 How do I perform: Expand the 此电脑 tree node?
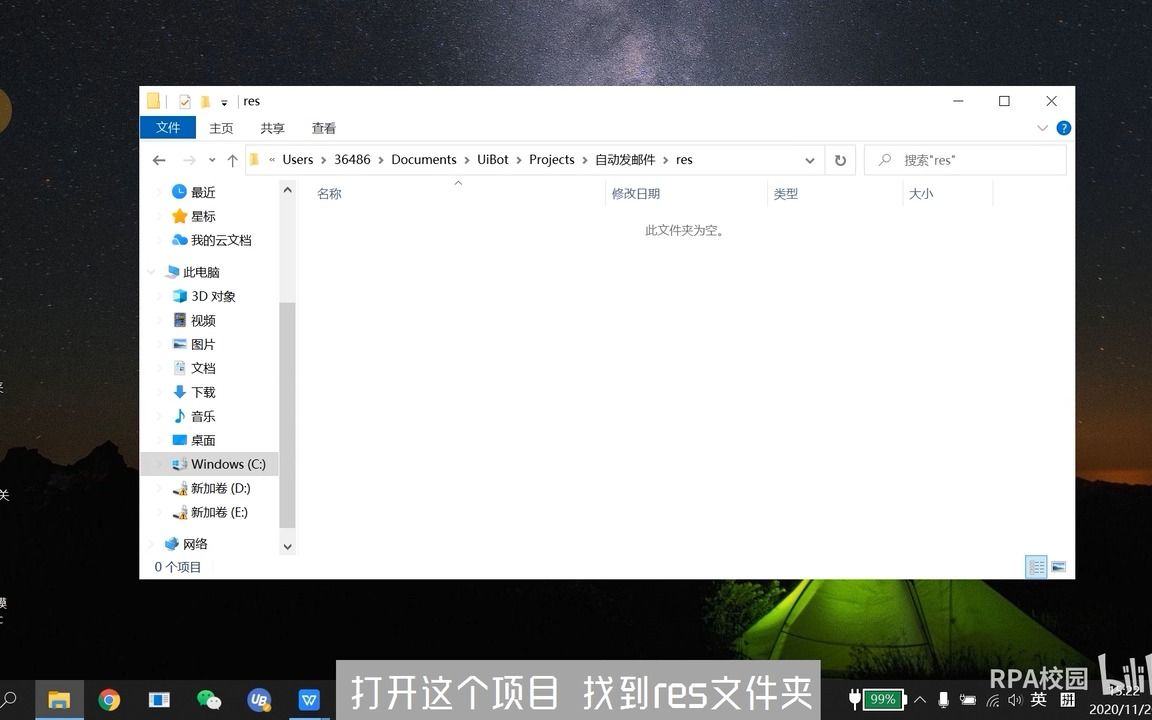coord(152,271)
